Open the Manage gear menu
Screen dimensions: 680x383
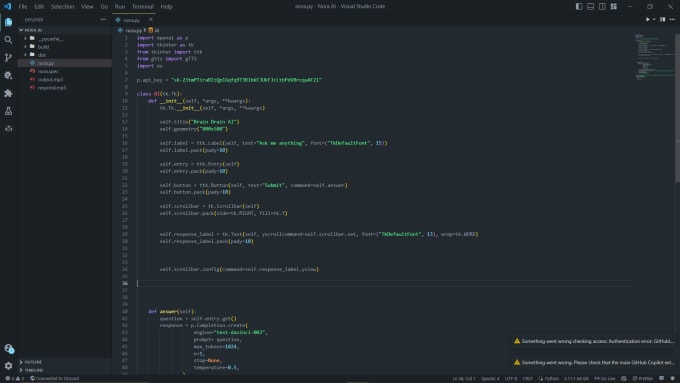pyautogui.click(x=8, y=366)
